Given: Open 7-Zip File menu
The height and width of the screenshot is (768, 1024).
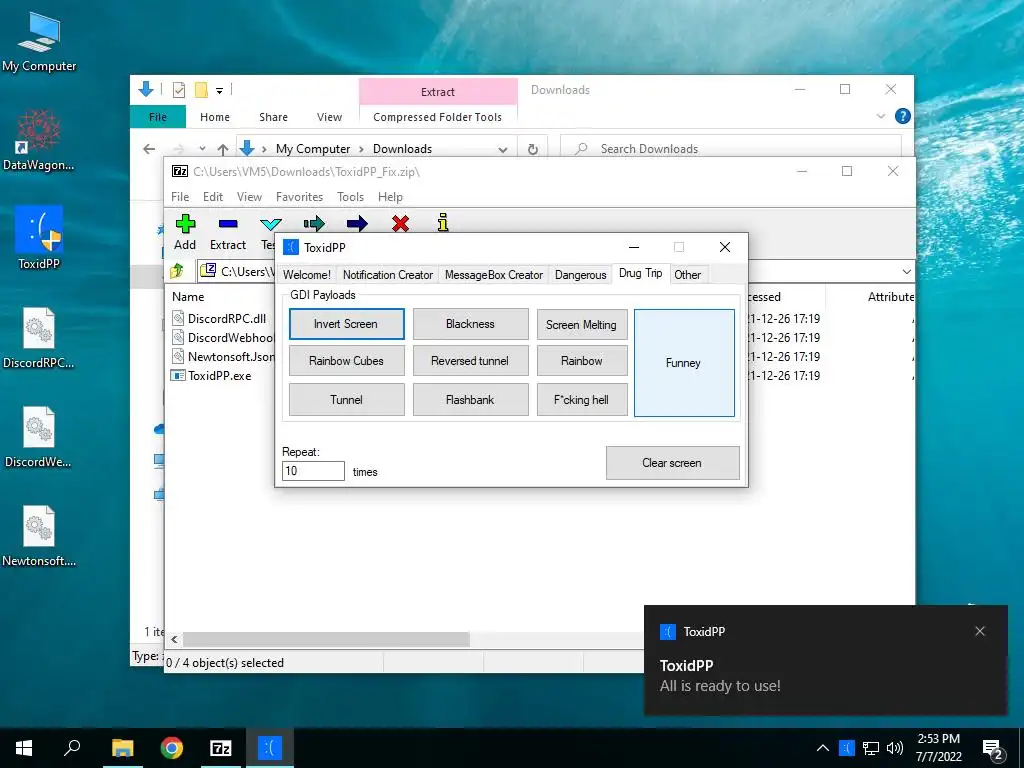Looking at the screenshot, I should point(180,197).
